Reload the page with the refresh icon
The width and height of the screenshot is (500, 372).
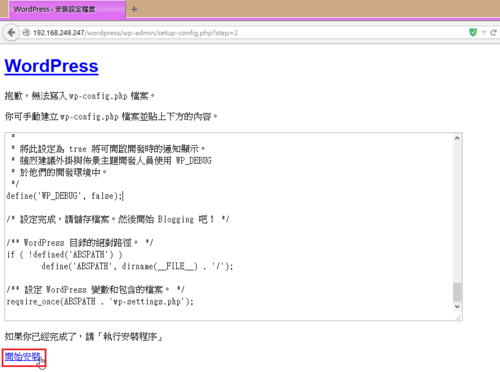point(494,33)
